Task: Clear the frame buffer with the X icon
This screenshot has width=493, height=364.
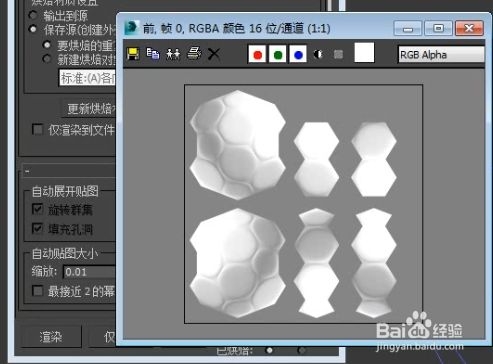Action: point(214,54)
